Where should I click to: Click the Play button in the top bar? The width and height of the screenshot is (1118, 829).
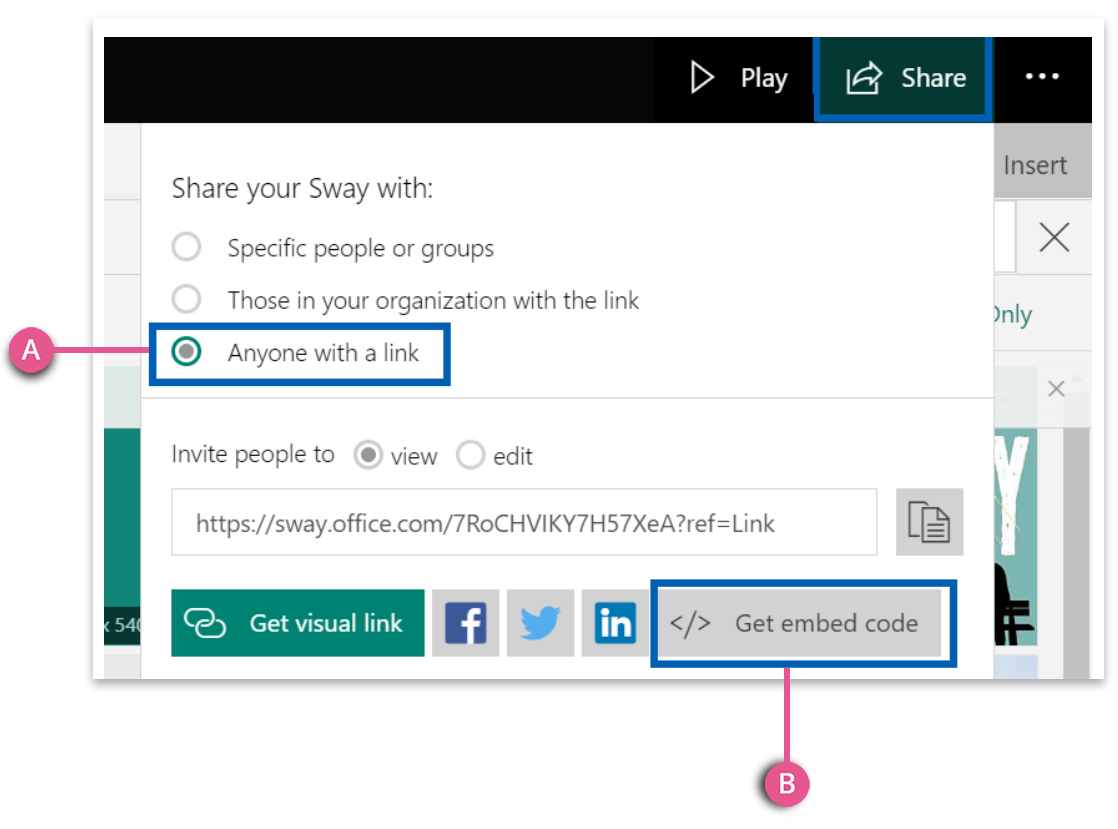coord(738,78)
